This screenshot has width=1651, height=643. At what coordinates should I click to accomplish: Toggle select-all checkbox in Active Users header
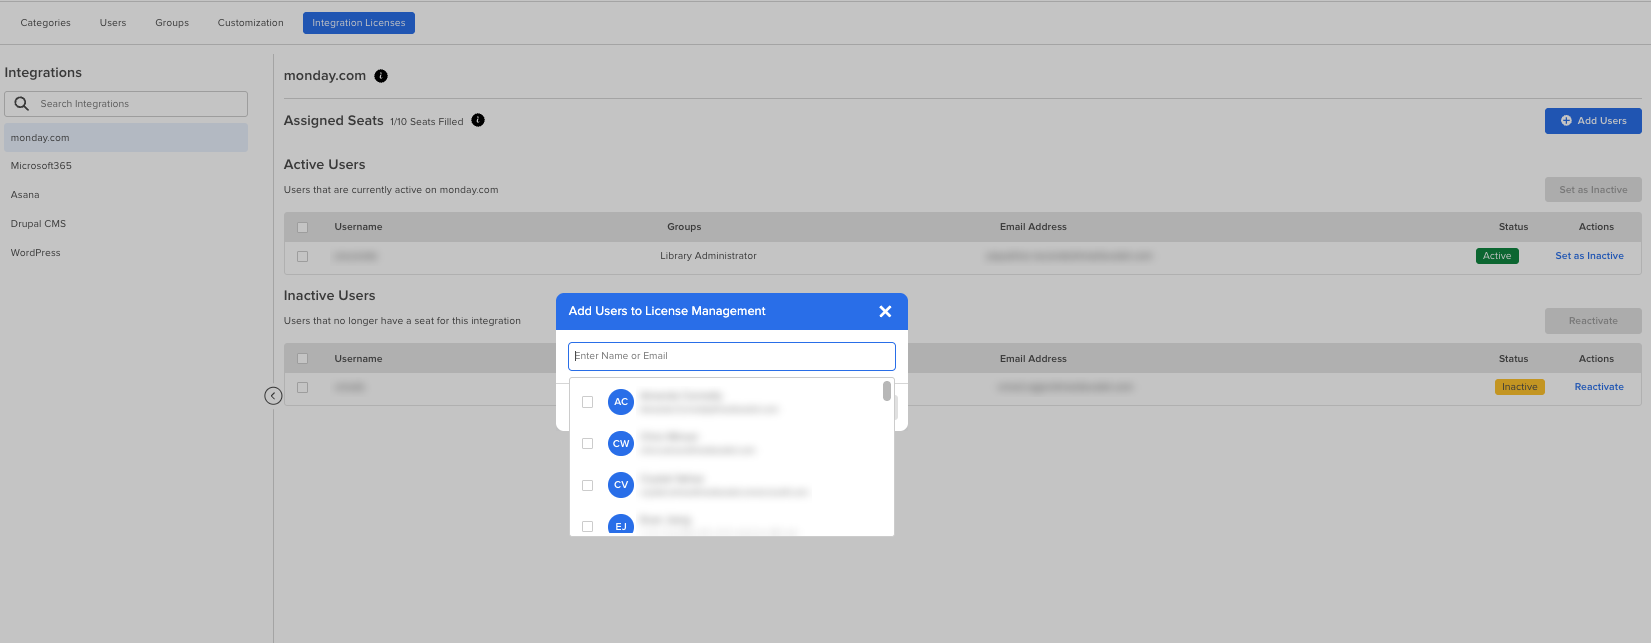coord(303,227)
